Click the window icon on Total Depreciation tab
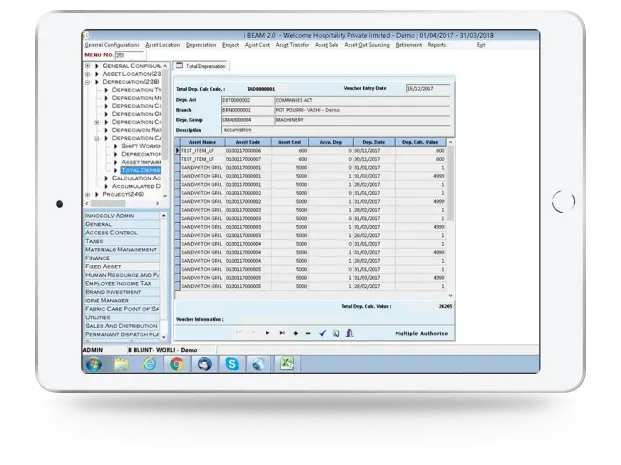This screenshot has width=621, height=465. pyautogui.click(x=179, y=65)
